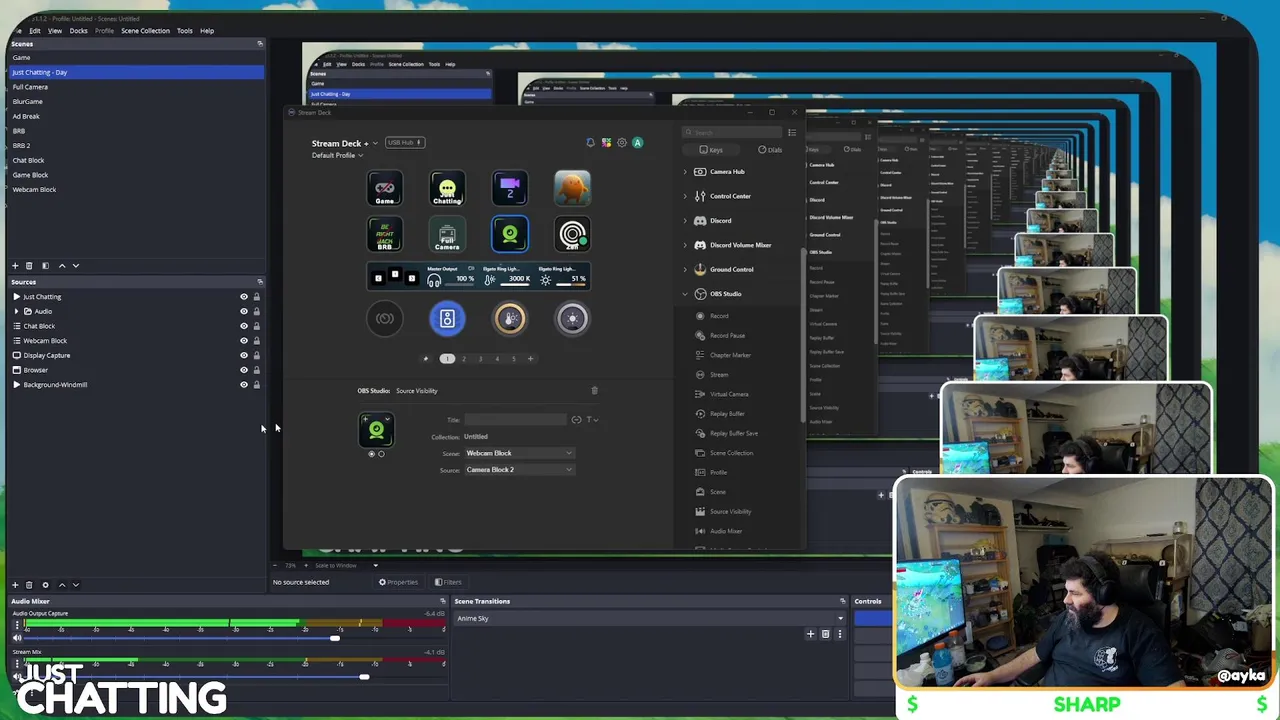
Task: Toggle lock on Browser source
Action: (x=256, y=370)
